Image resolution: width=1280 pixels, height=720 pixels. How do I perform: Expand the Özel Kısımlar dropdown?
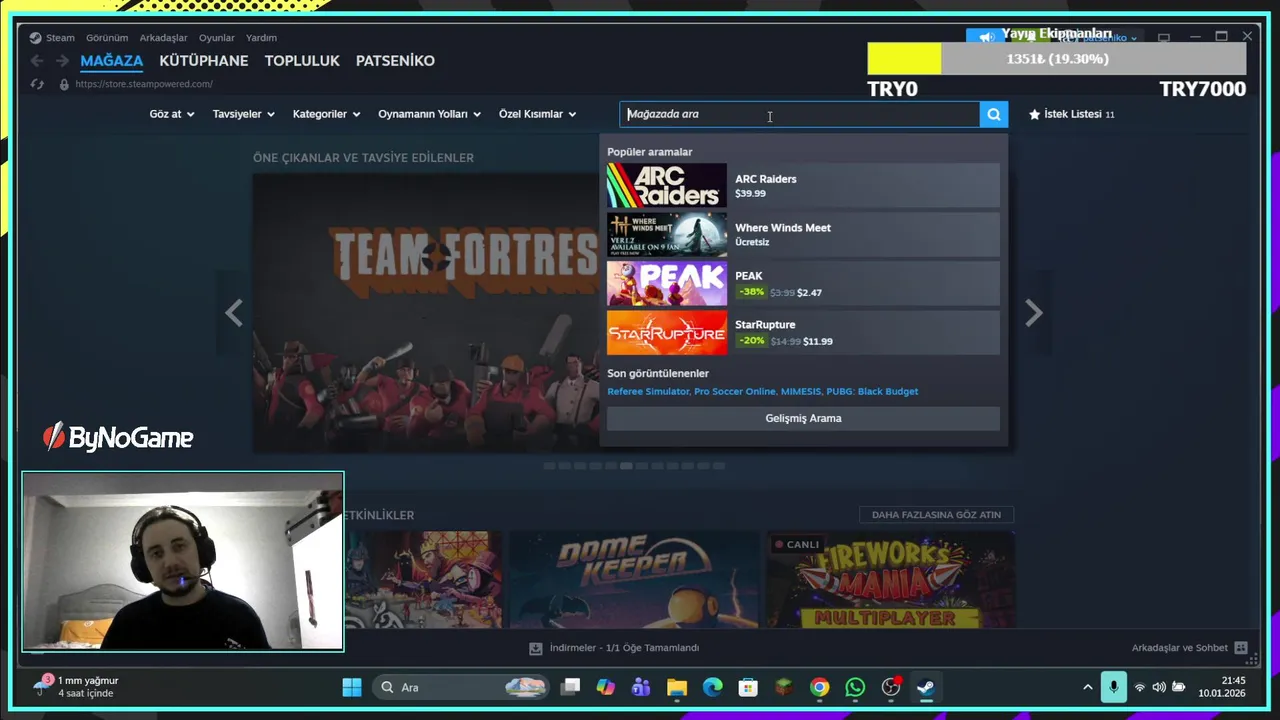538,114
